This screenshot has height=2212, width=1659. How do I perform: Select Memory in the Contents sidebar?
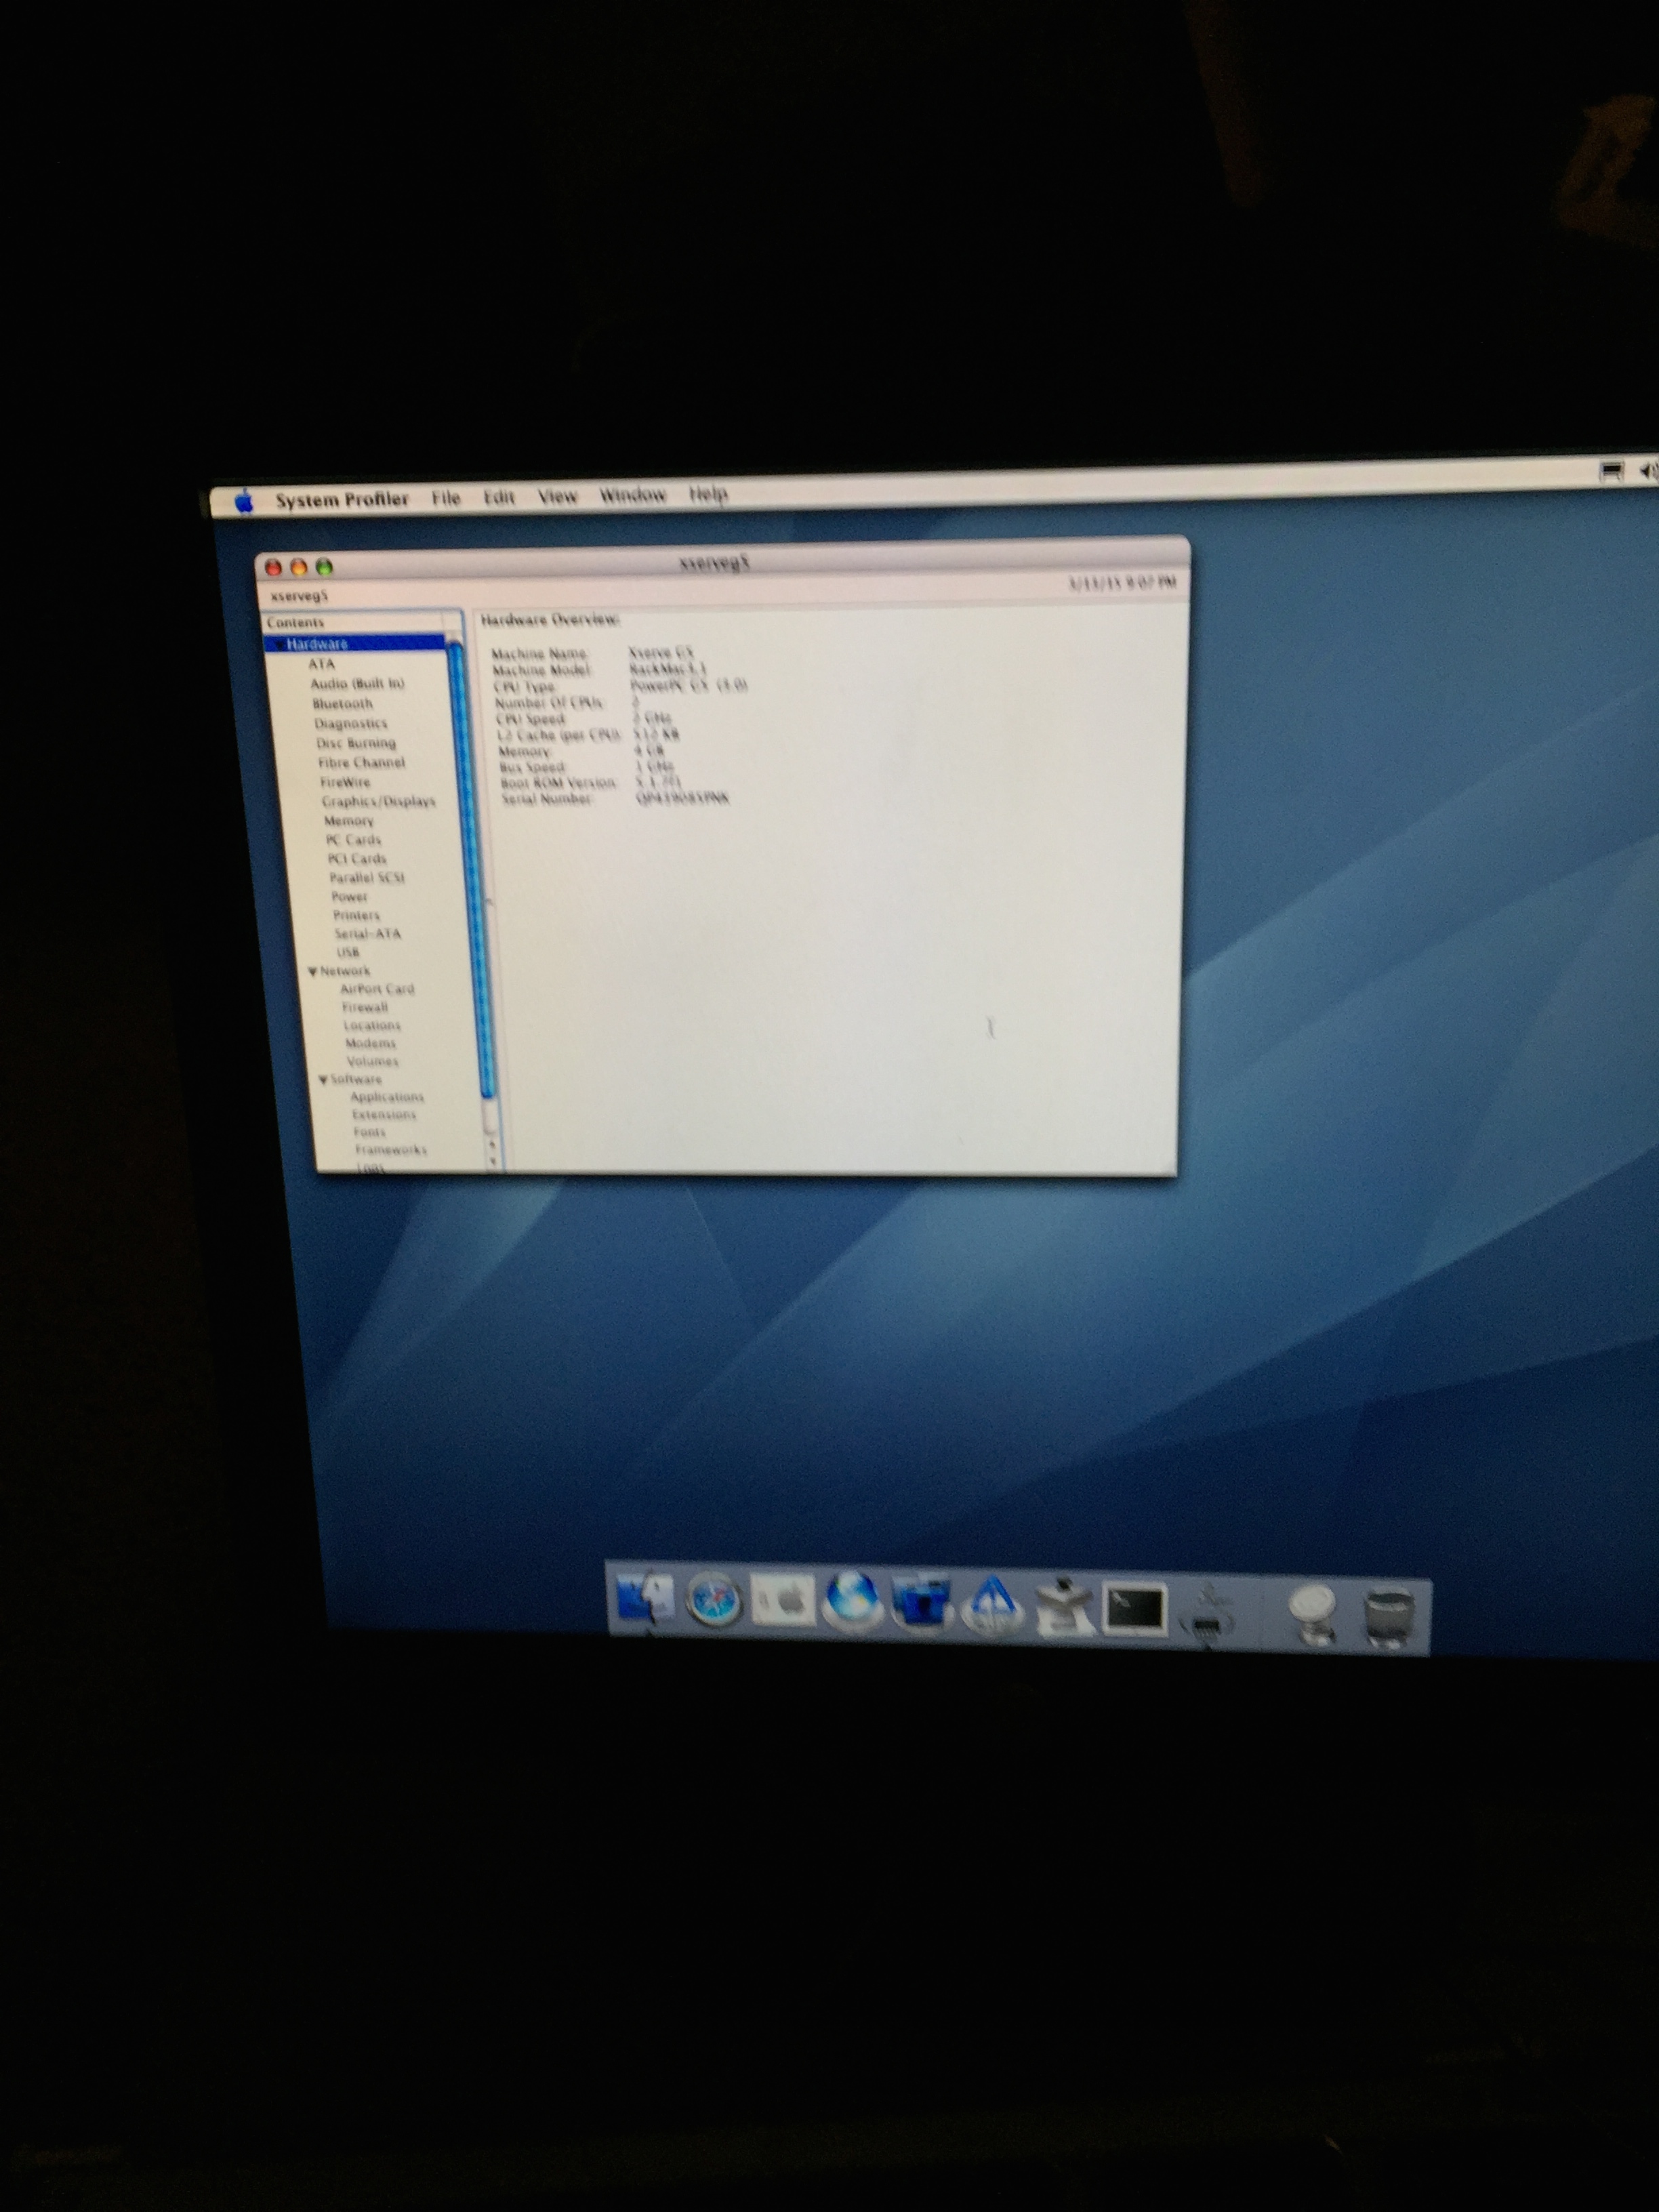pos(348,820)
